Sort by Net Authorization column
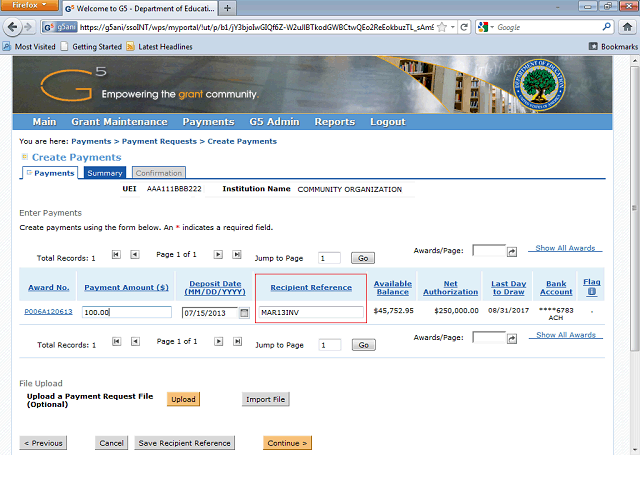The height and width of the screenshot is (480, 640). click(x=451, y=288)
